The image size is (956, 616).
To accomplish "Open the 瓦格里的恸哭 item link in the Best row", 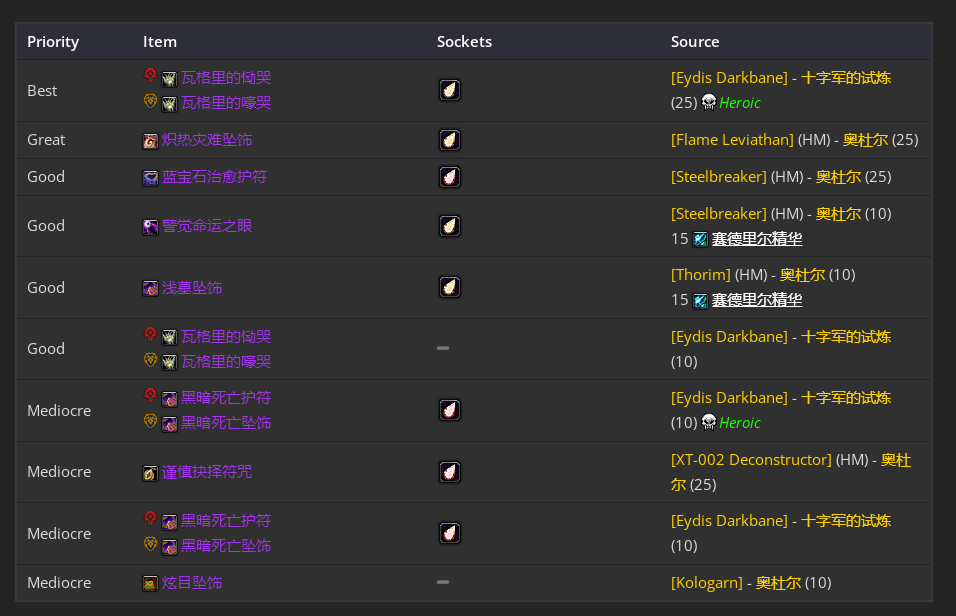I will [225, 77].
